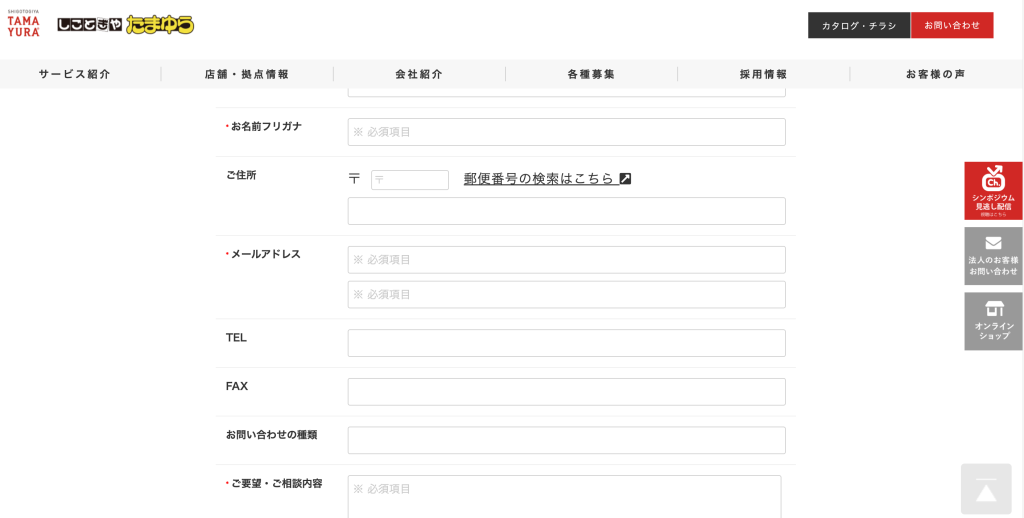
Task: Follow the 郵便番号の検索はこちら link
Action: [x=538, y=179]
